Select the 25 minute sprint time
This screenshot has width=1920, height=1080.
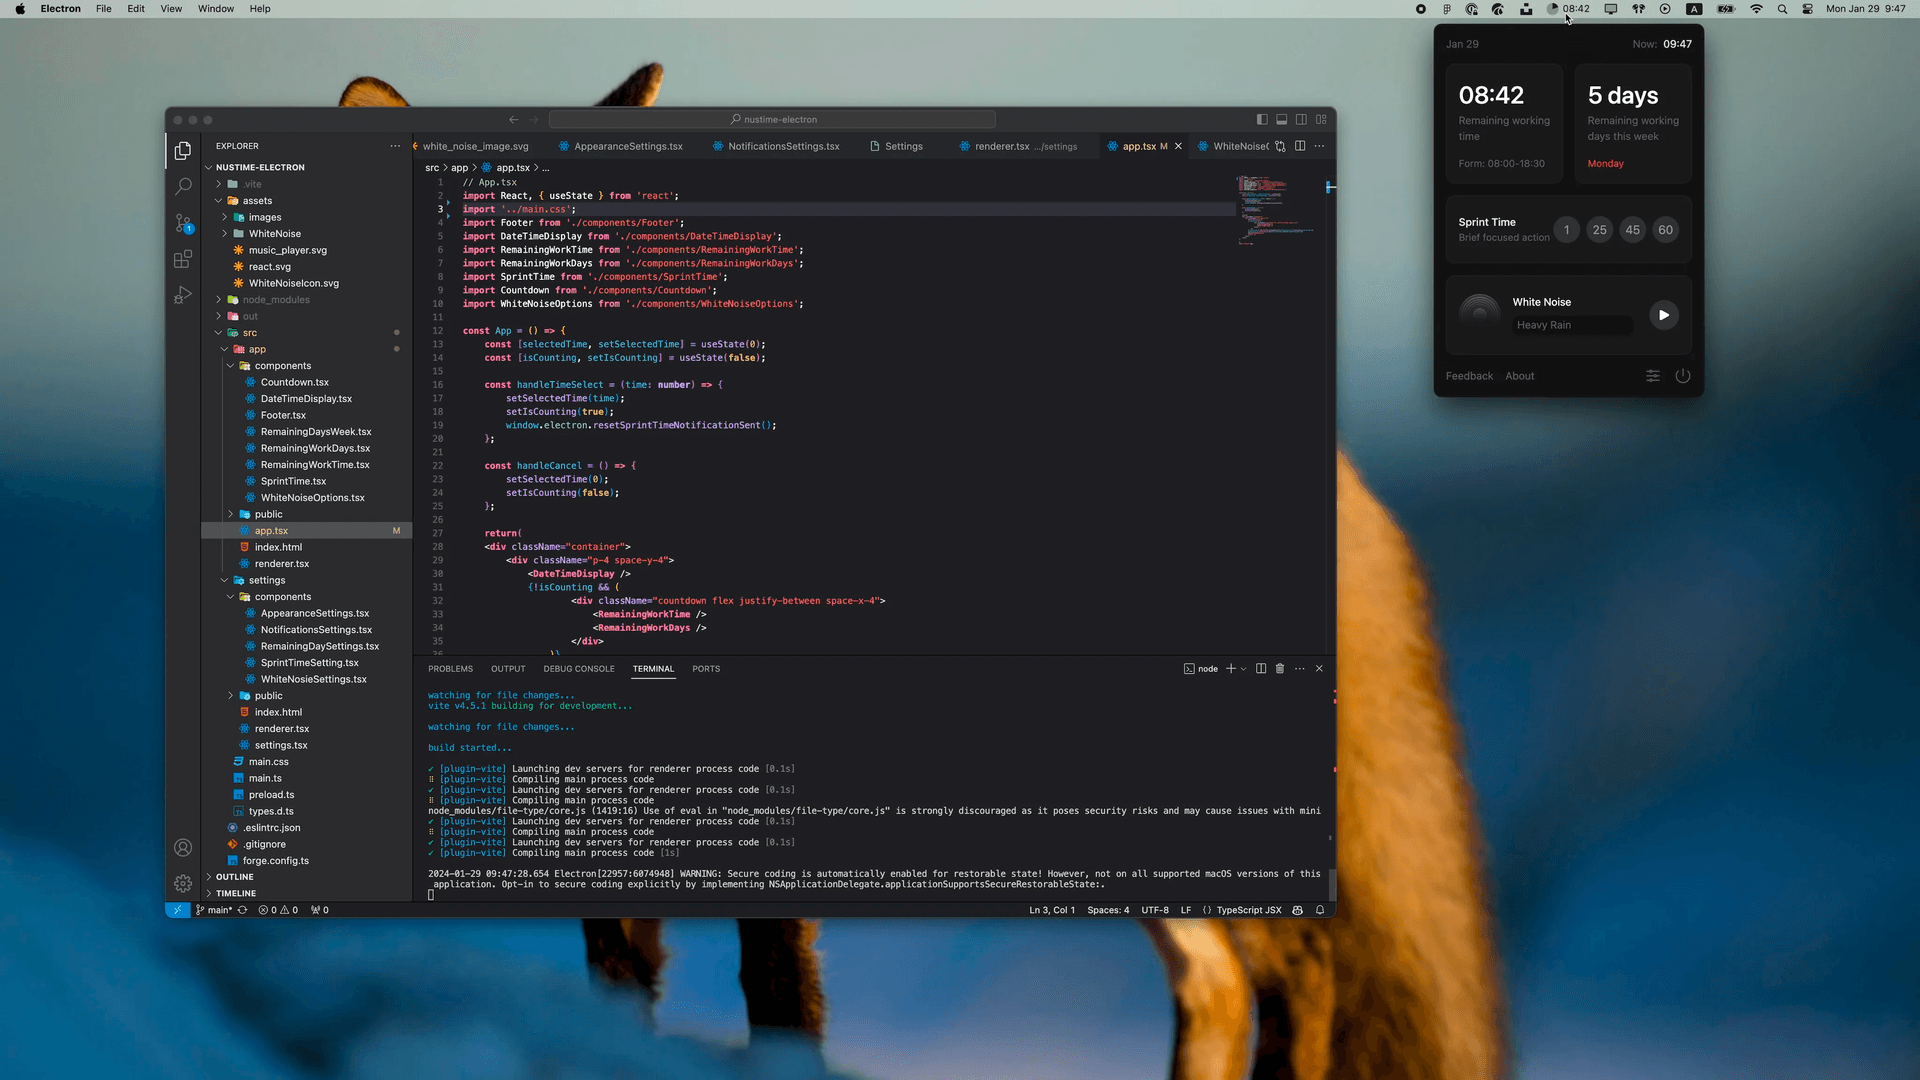[x=1599, y=230]
